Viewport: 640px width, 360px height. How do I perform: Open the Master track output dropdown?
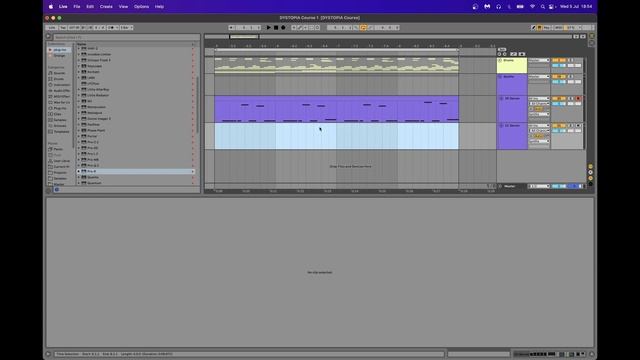point(539,186)
